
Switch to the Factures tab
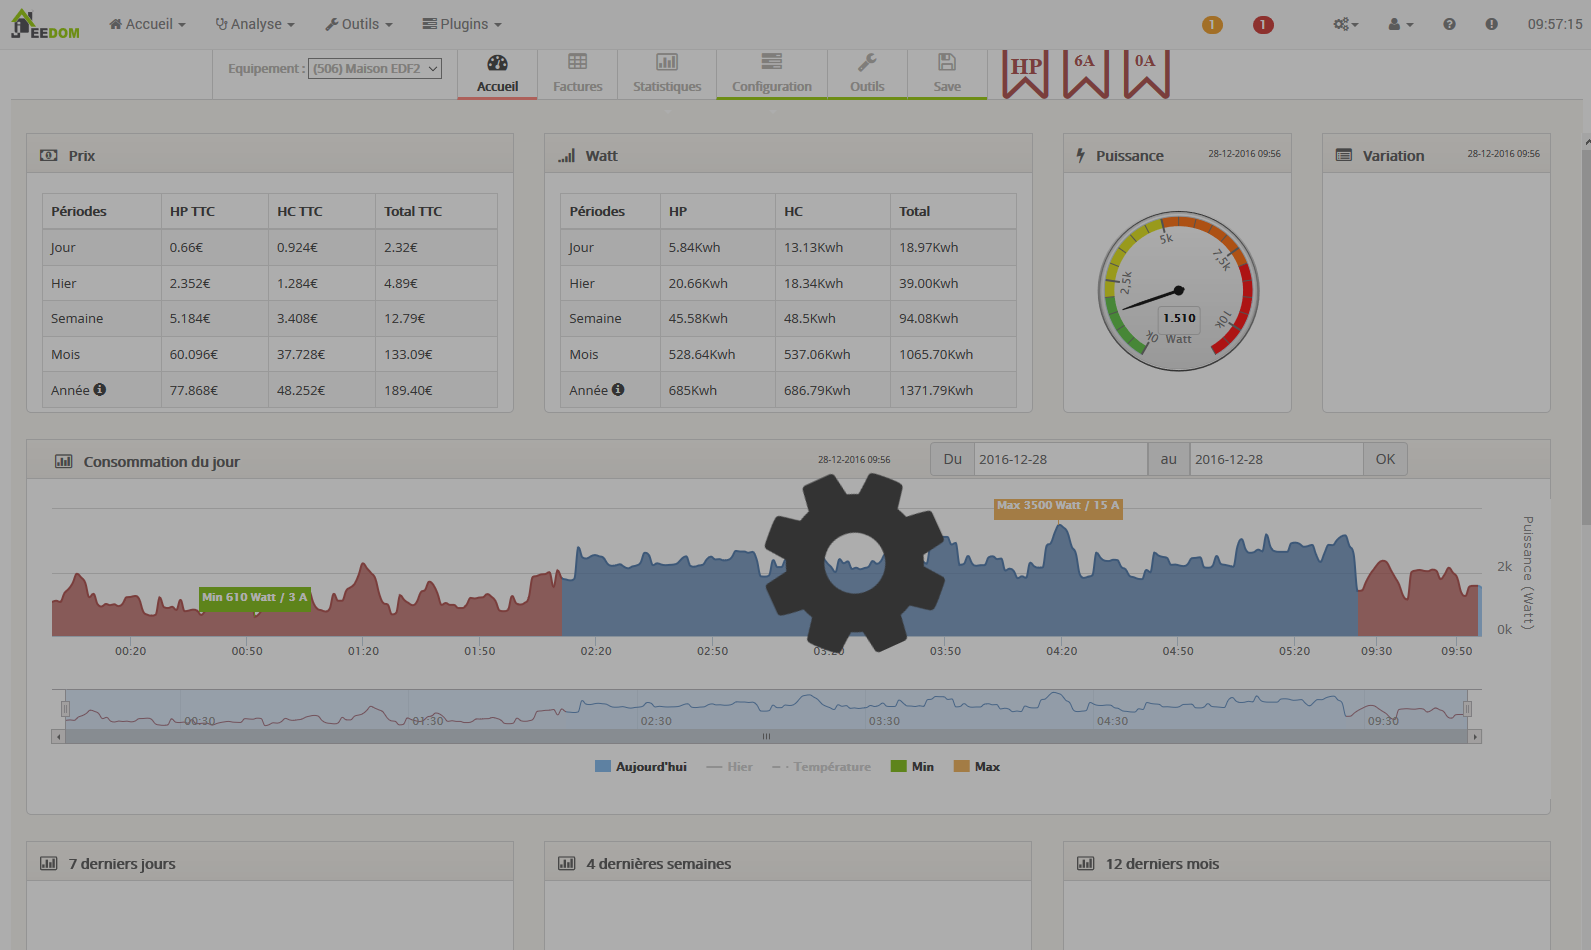[x=578, y=74]
